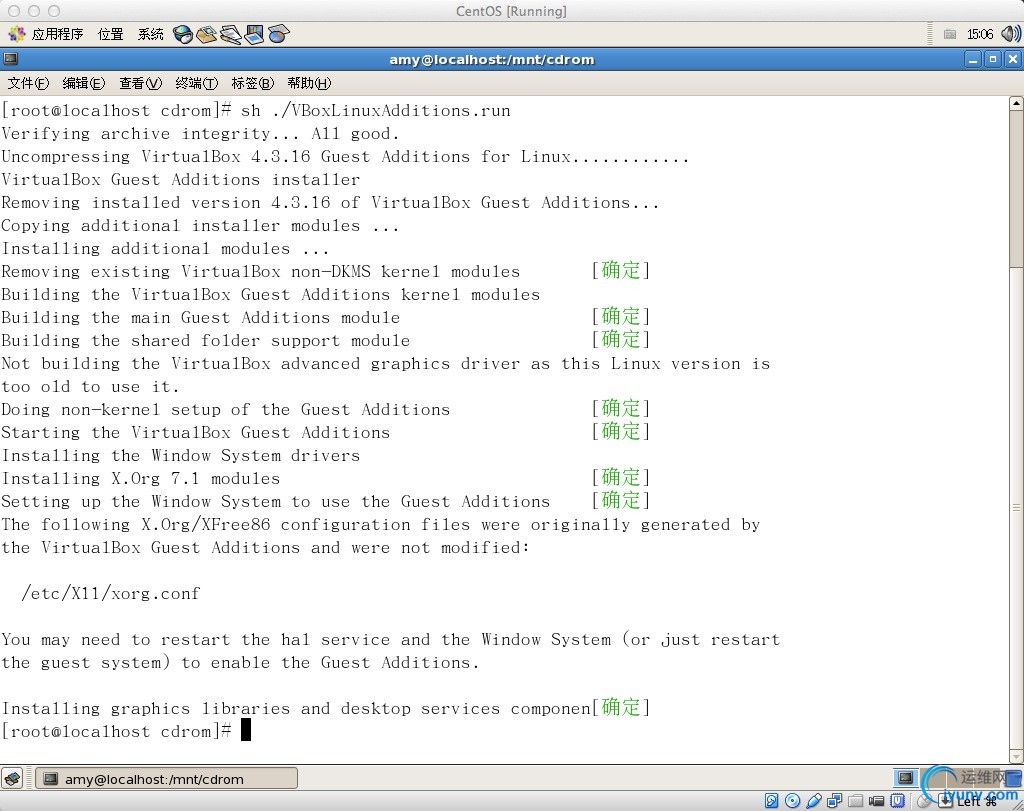Click the VirtualBox hard disk activity icon

tap(771, 801)
